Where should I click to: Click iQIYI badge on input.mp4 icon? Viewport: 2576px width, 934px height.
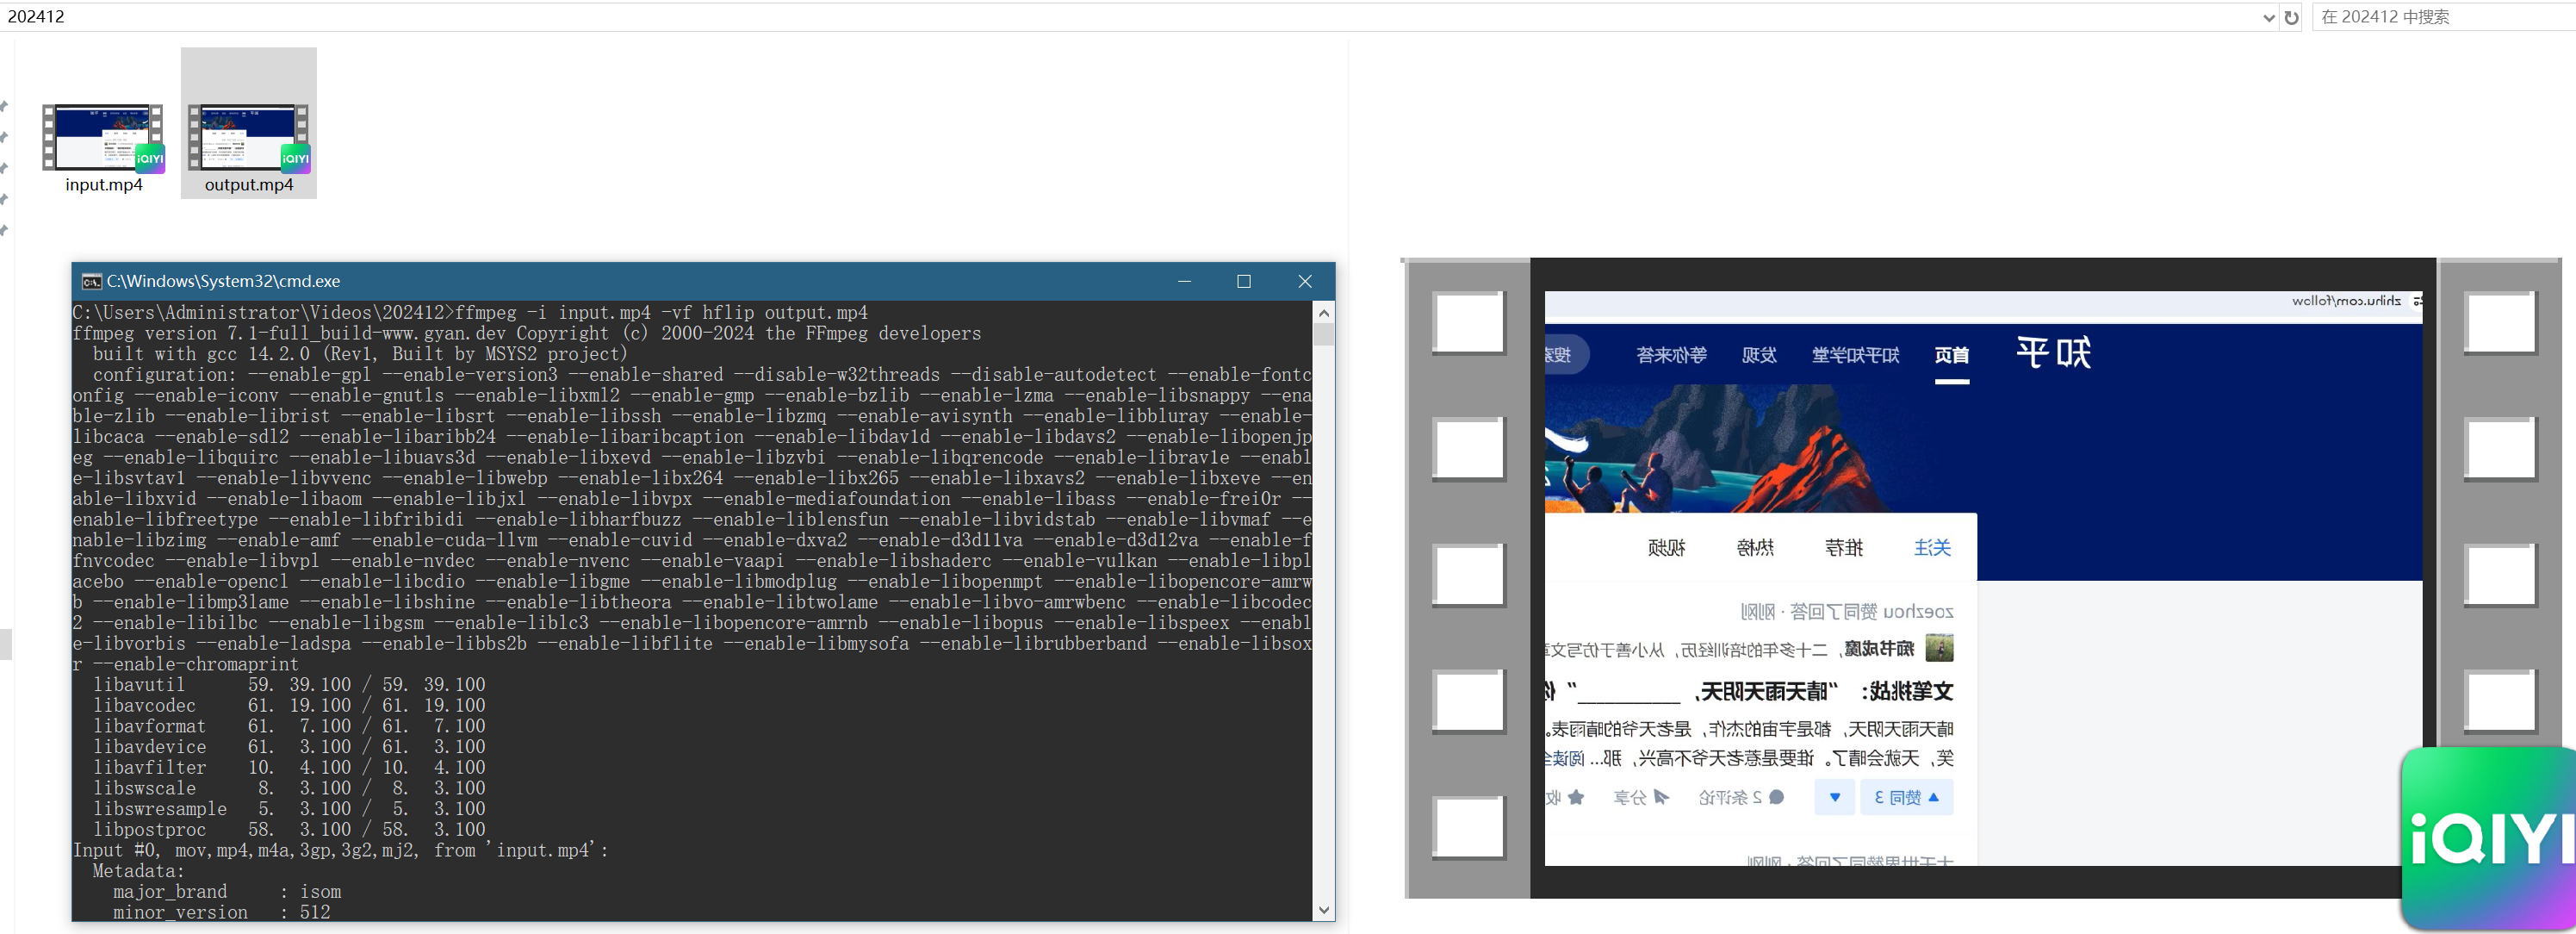(150, 158)
